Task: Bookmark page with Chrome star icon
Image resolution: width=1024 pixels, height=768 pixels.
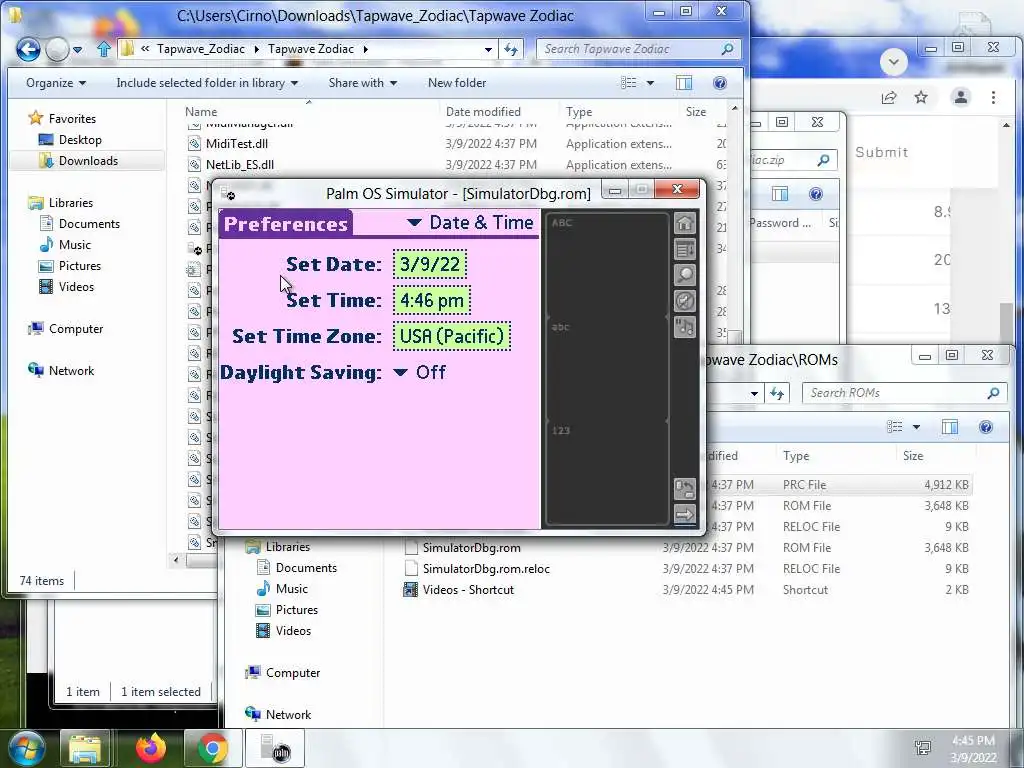Action: [921, 98]
